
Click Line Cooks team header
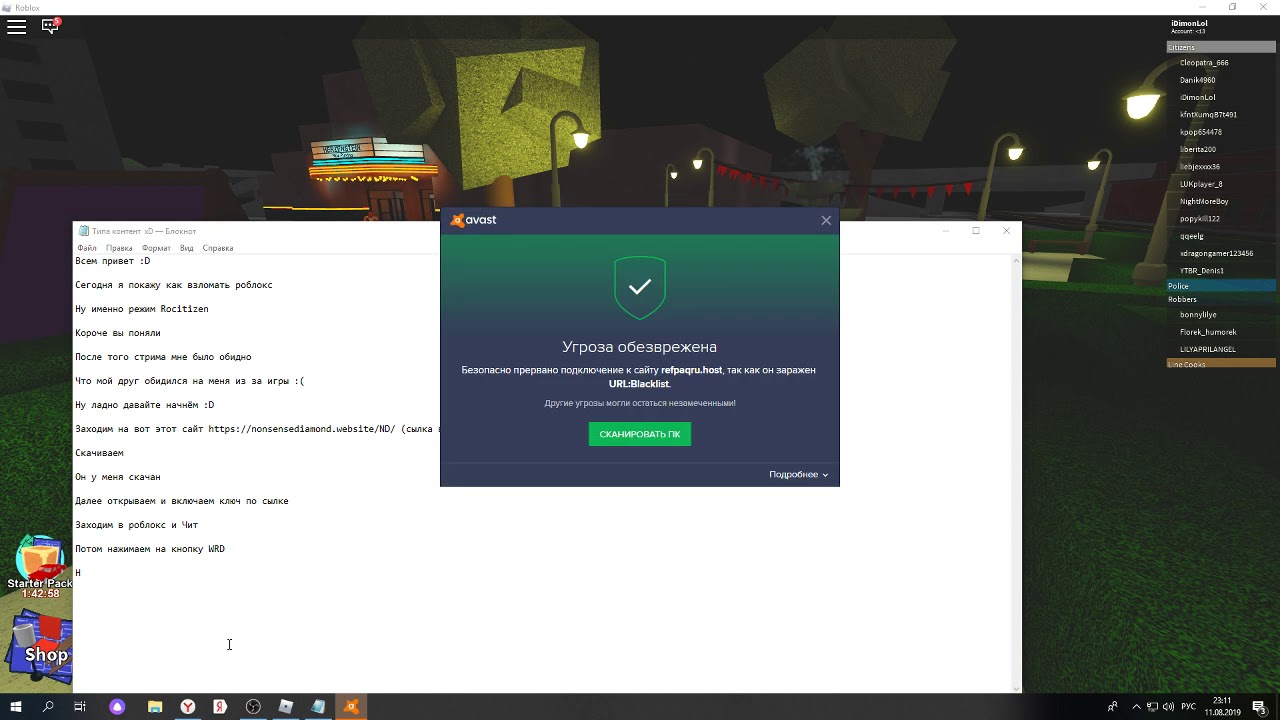click(x=1221, y=364)
